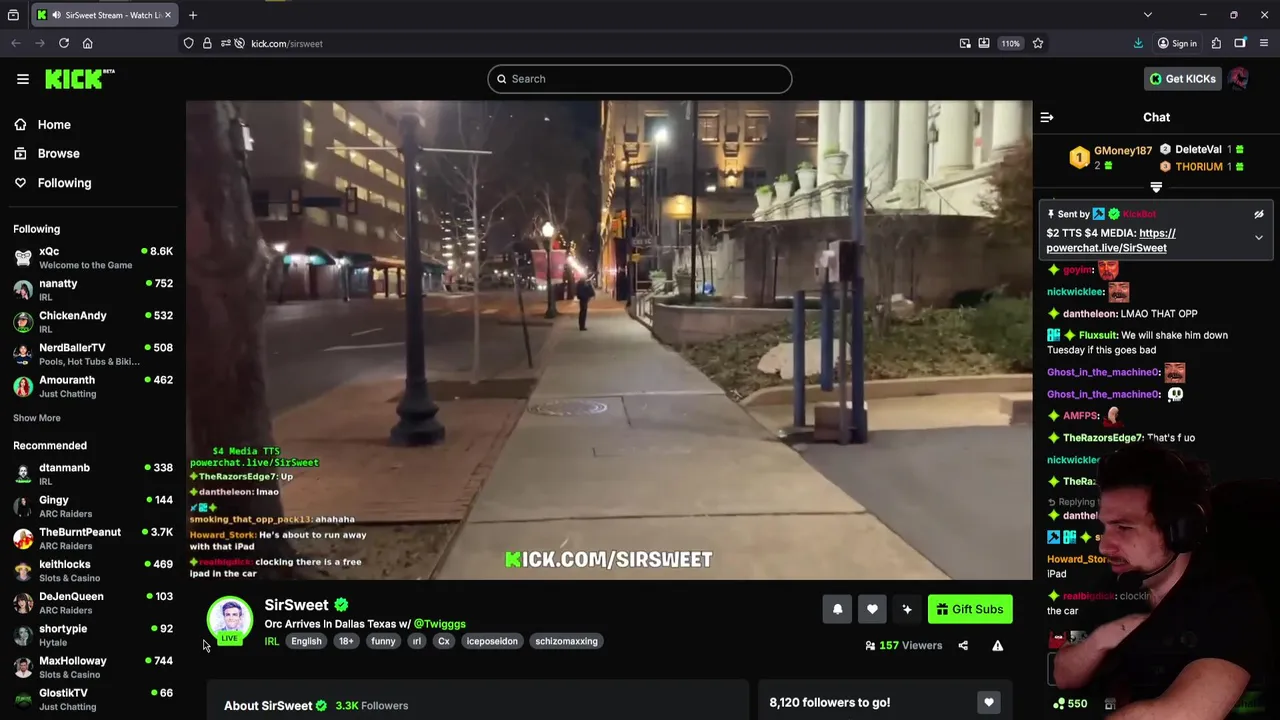Focus the Kick search box
The width and height of the screenshot is (1280, 720).
(x=640, y=79)
